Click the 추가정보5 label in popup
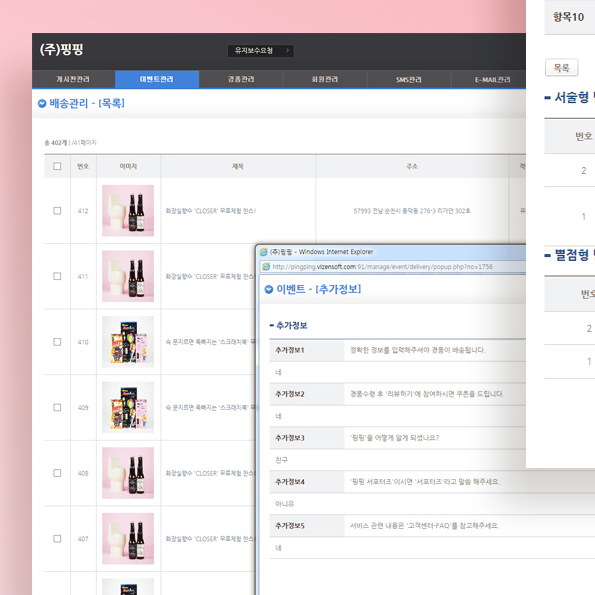The image size is (595, 595). pos(290,526)
